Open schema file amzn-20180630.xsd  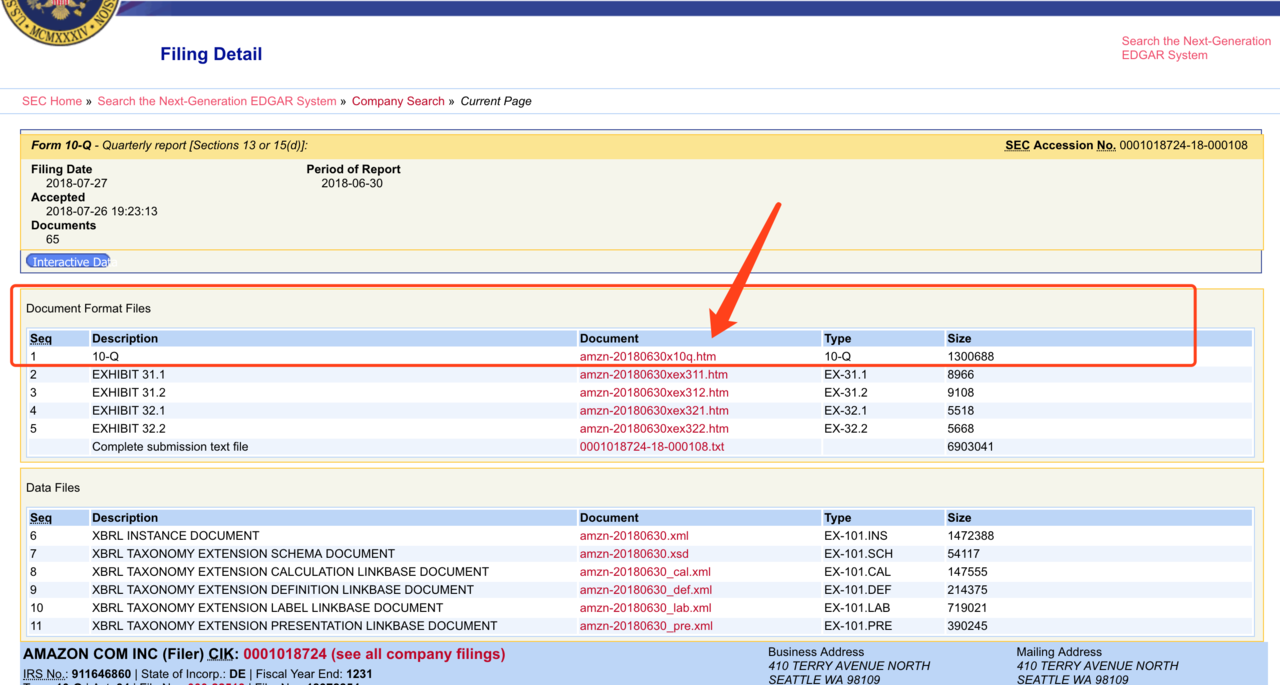pyautogui.click(x=634, y=553)
